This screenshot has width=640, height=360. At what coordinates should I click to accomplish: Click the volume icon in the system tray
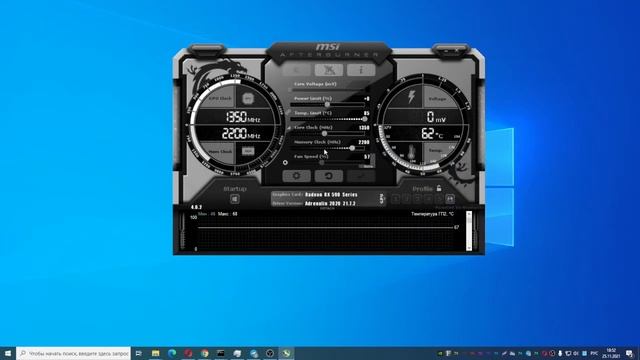click(x=576, y=353)
